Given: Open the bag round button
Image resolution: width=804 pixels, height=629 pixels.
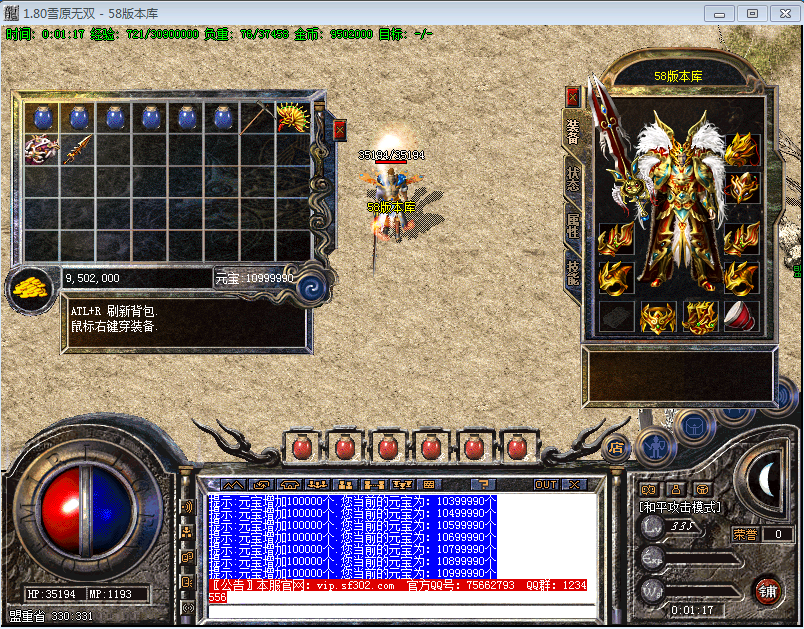Looking at the screenshot, I should click(695, 427).
